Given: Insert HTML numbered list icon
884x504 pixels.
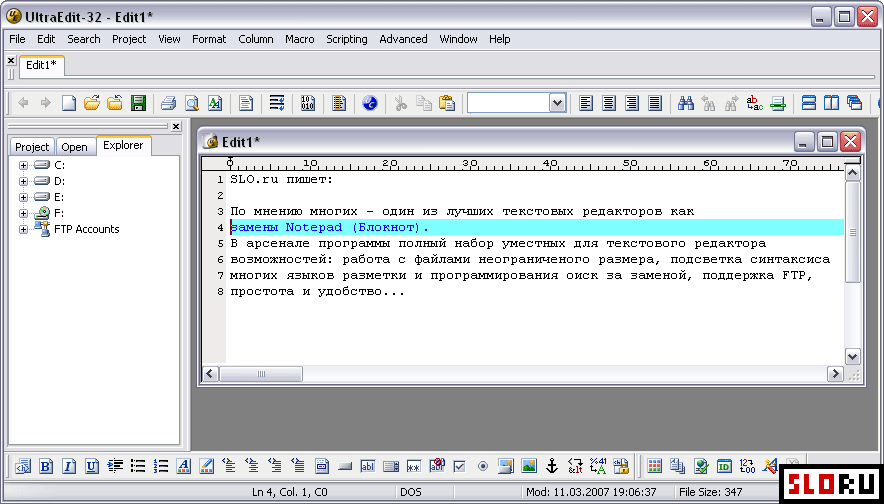Looking at the screenshot, I should point(161,466).
